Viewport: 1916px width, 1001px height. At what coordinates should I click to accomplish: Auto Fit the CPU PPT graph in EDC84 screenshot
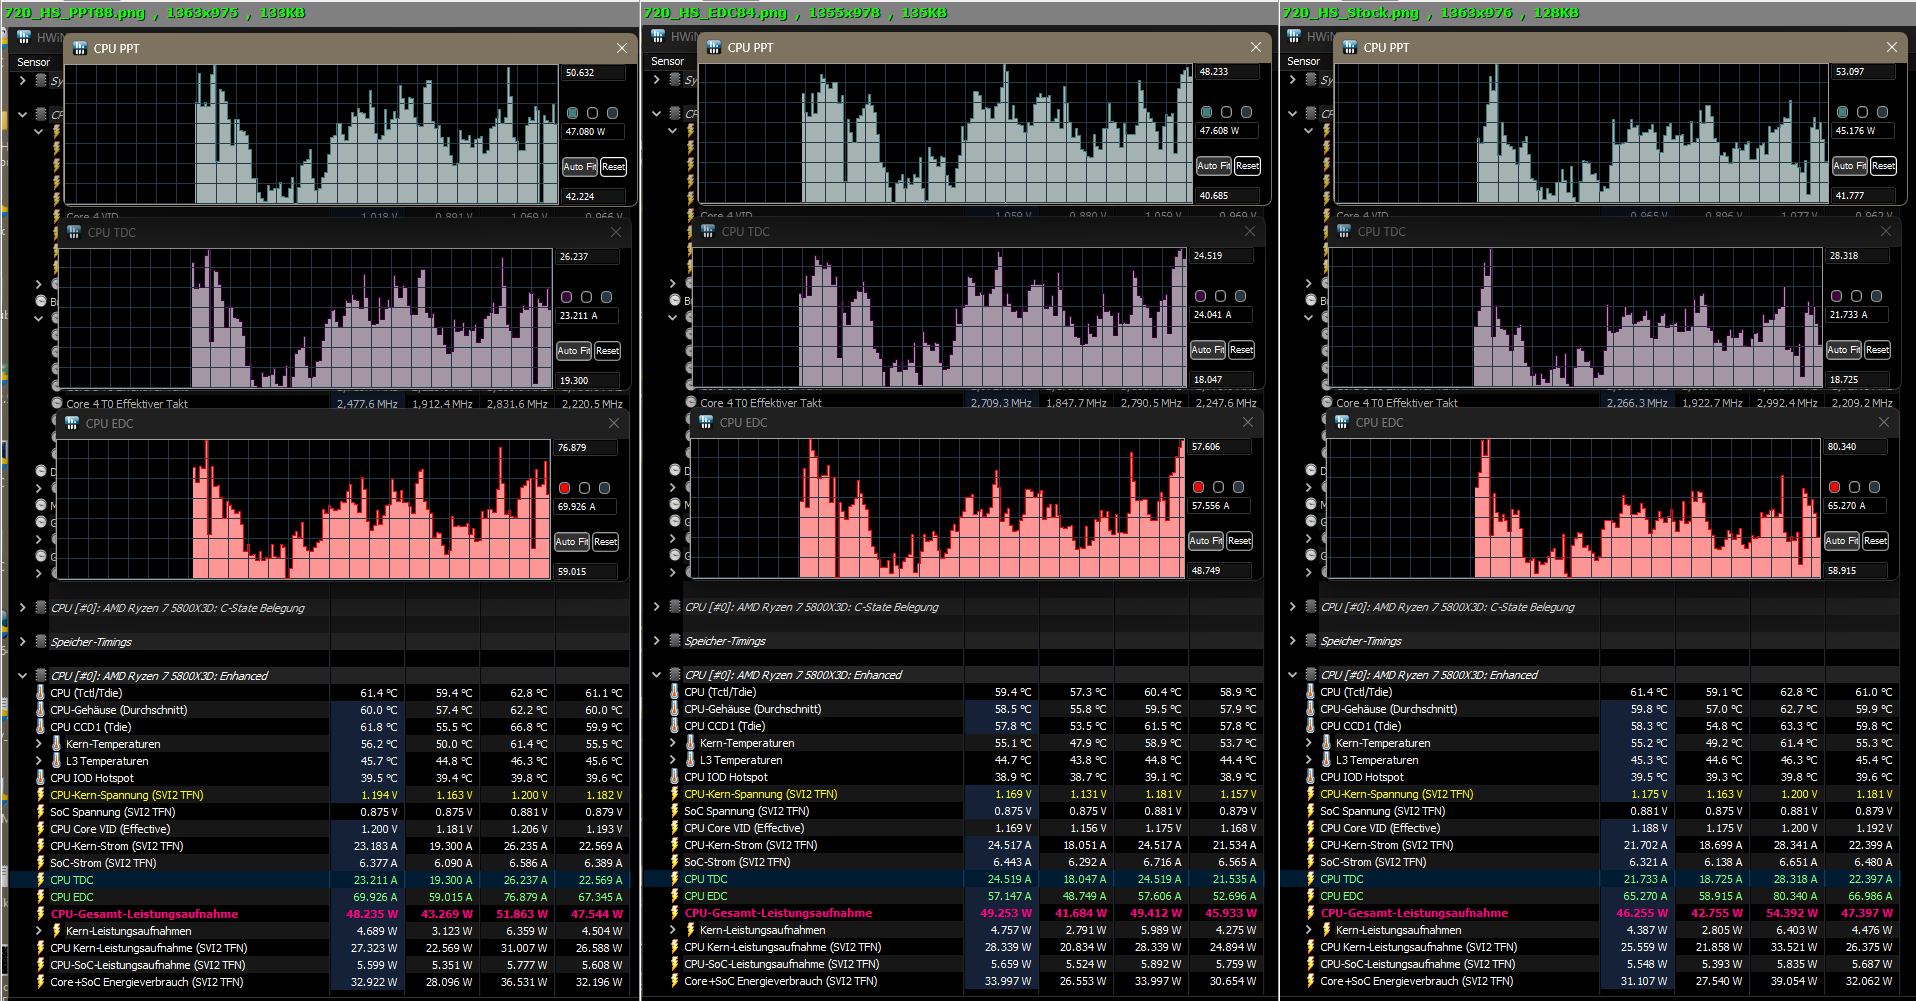click(1214, 166)
